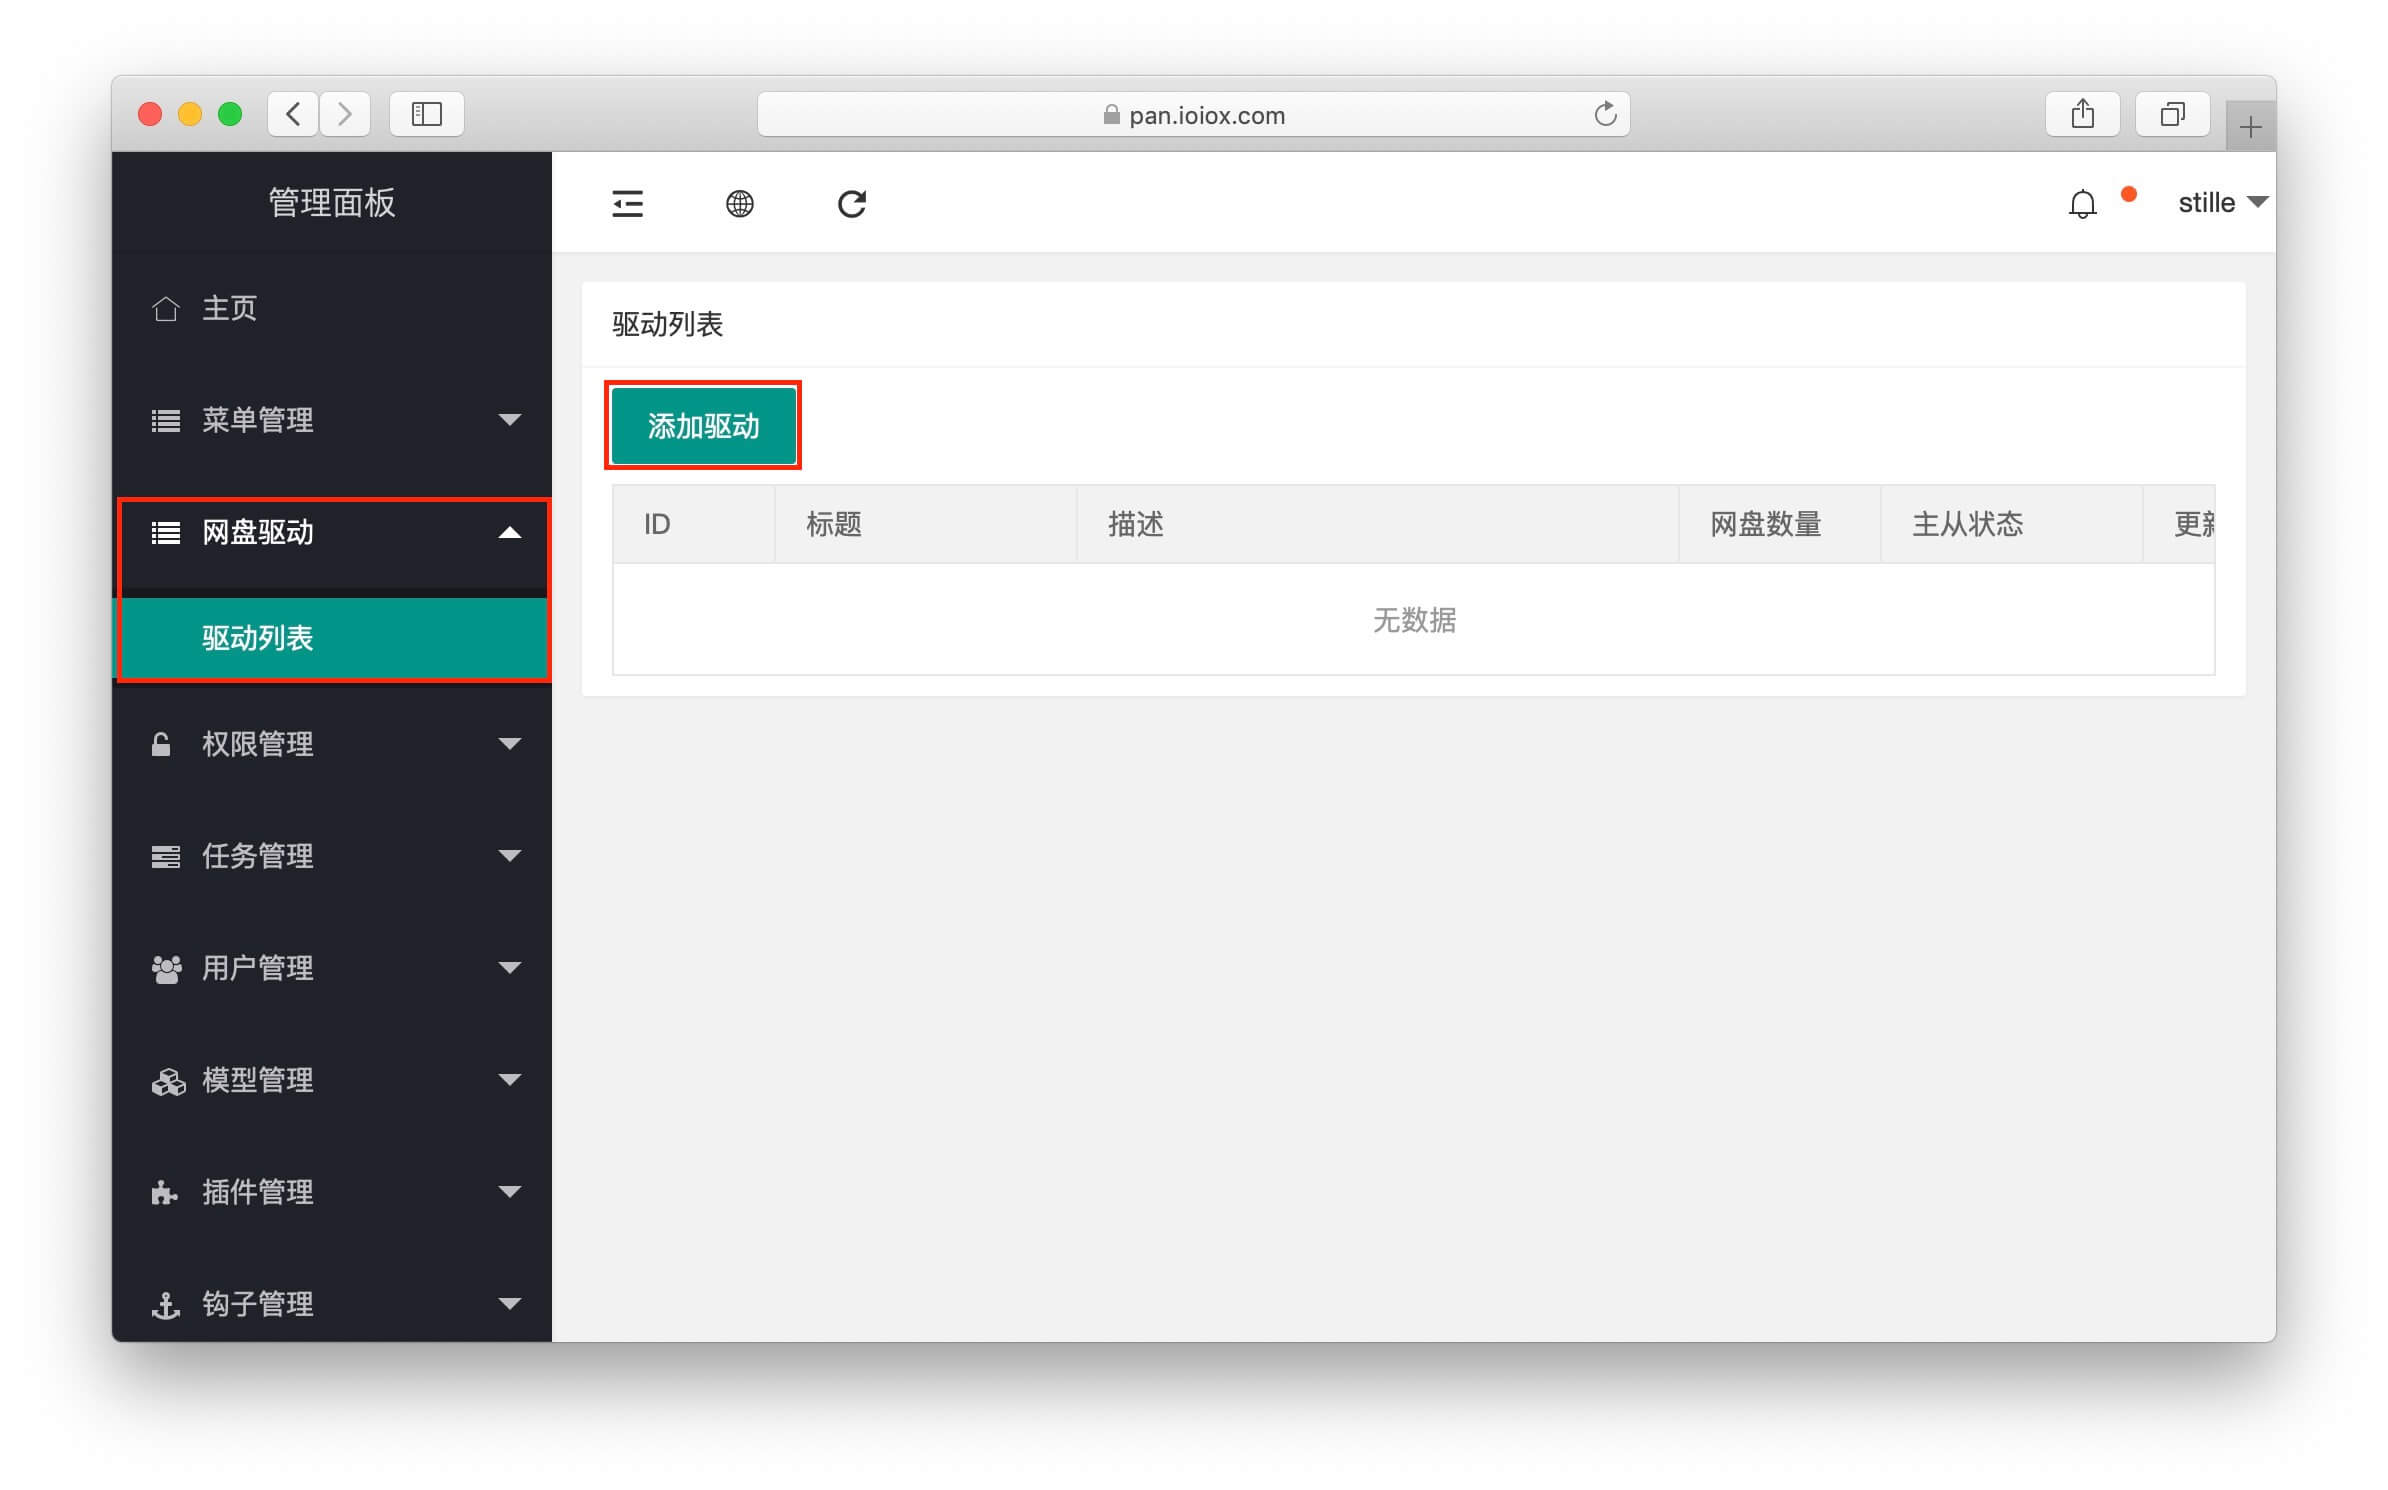
Task: Click the lock icon next to 权限管理
Action: click(x=160, y=744)
